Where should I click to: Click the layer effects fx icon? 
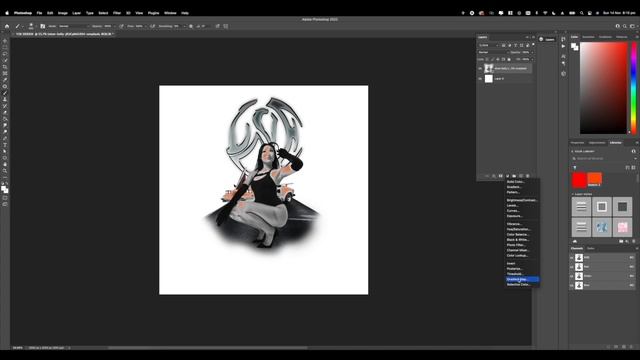pyautogui.click(x=494, y=176)
